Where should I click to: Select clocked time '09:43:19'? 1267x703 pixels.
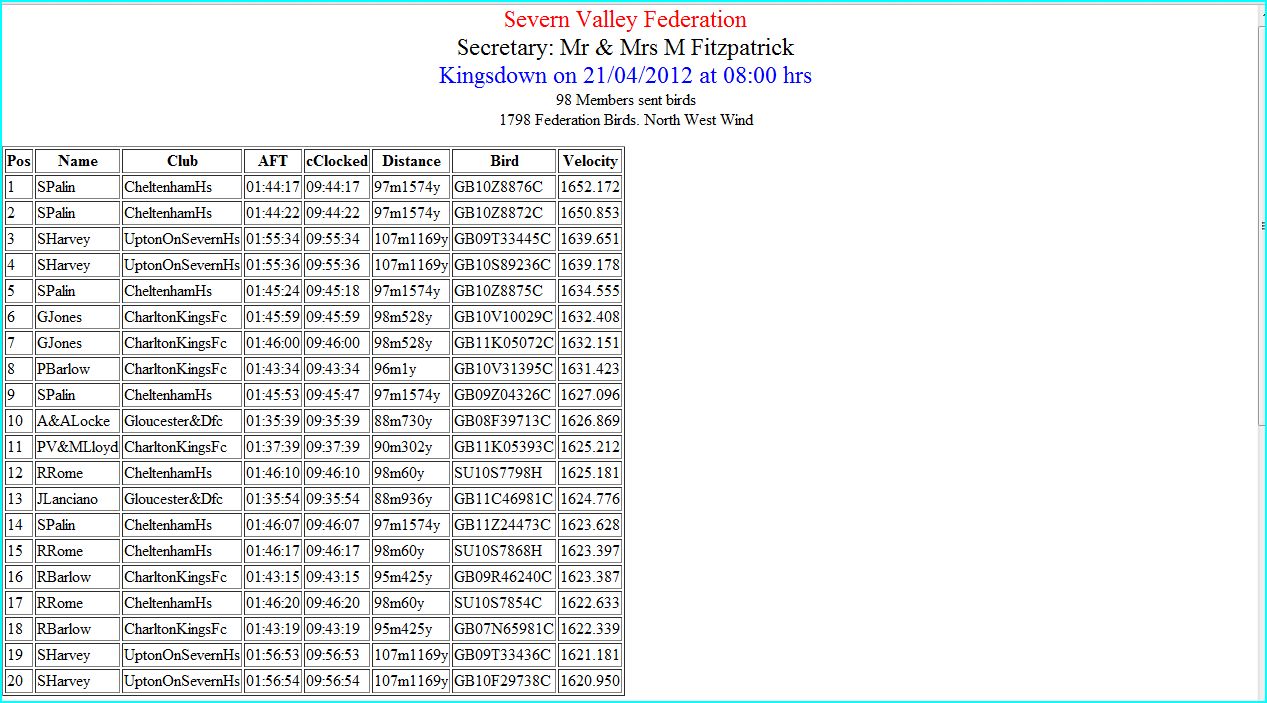pyautogui.click(x=337, y=629)
